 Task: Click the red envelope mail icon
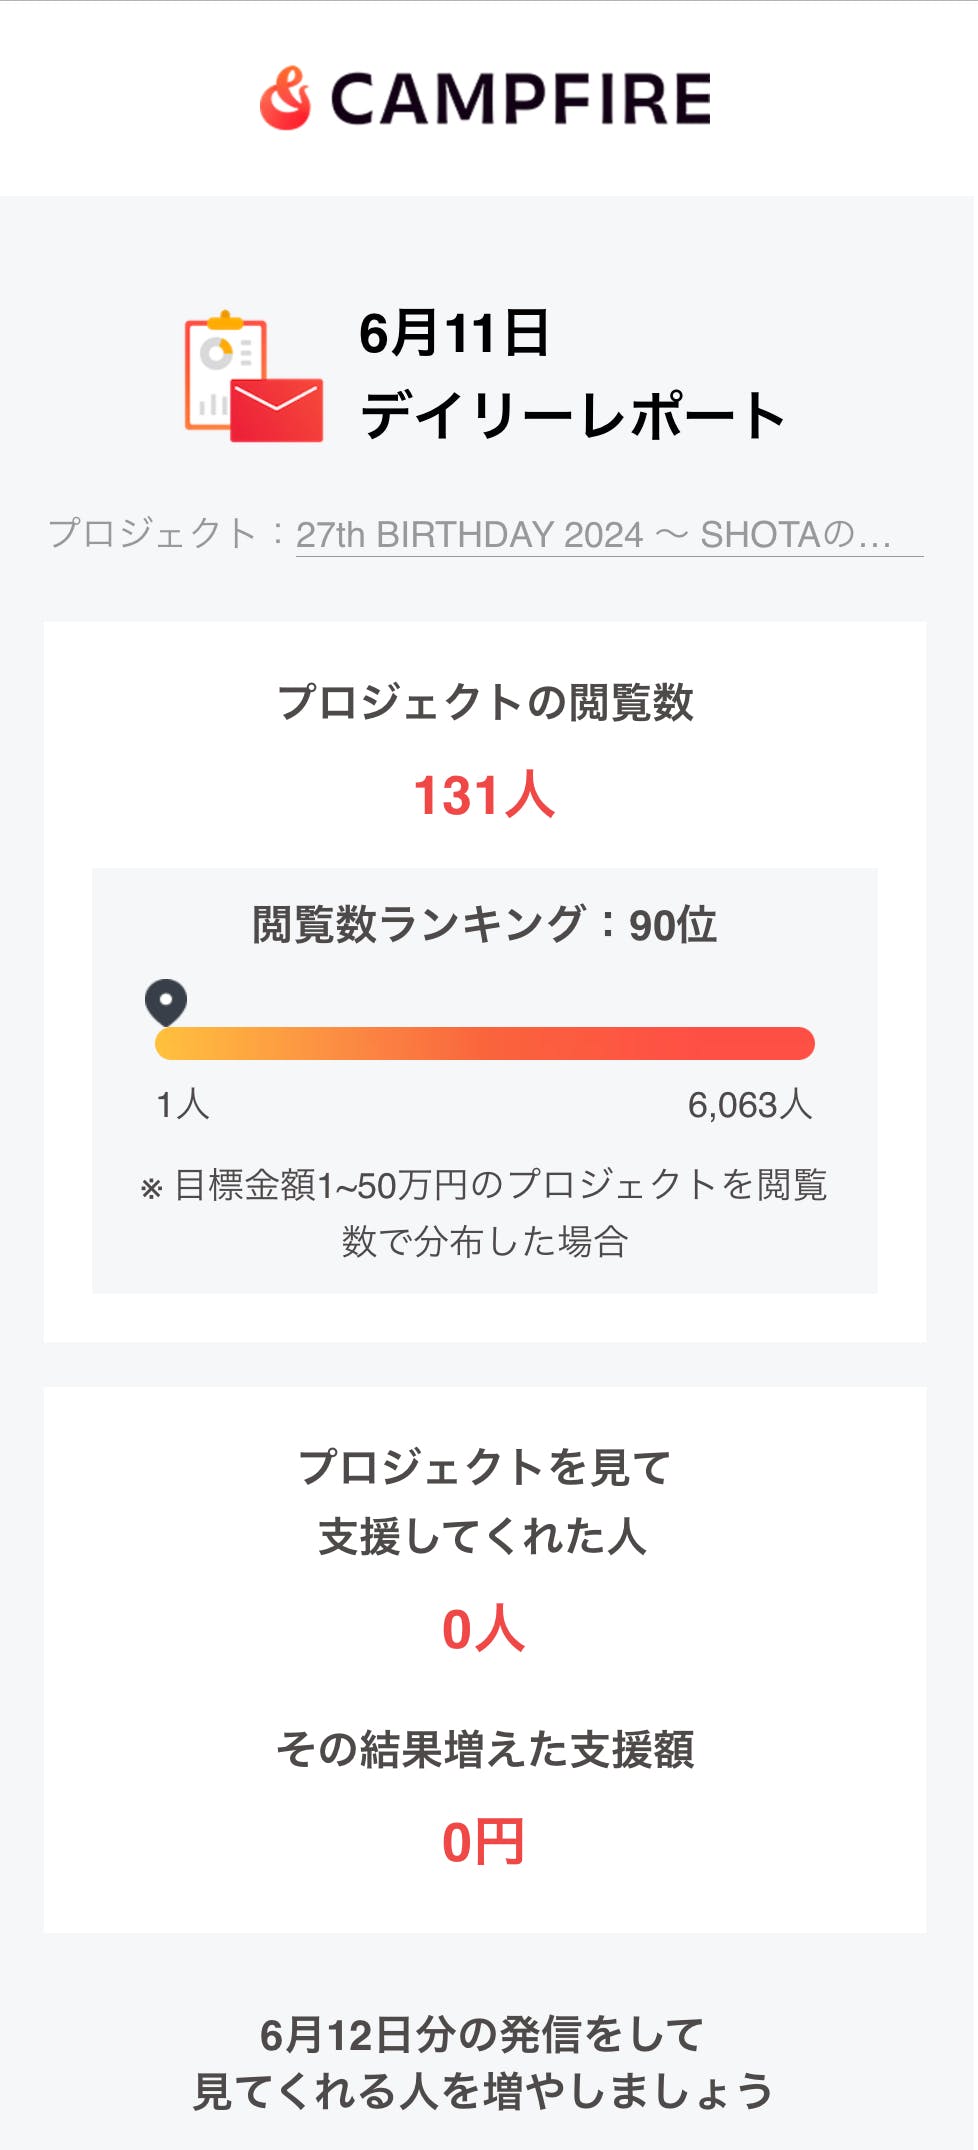tap(278, 410)
